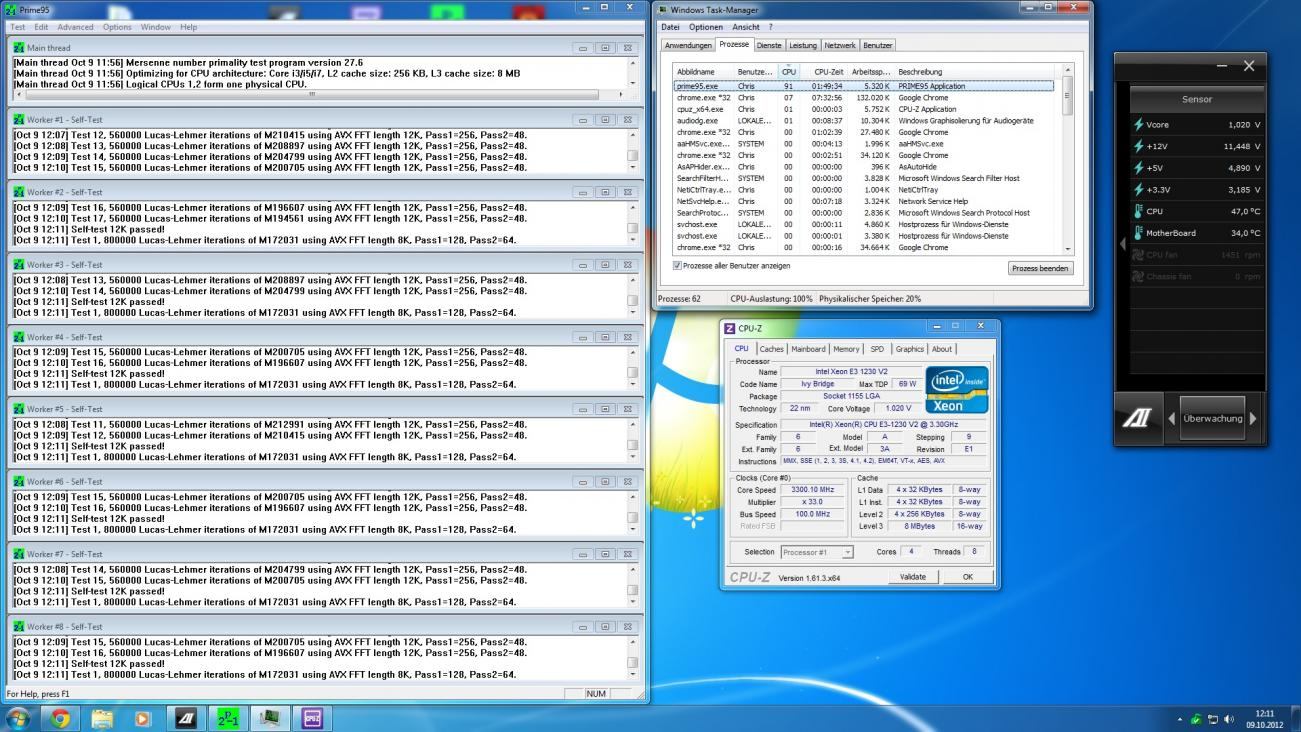This screenshot has width=1301, height=732.
Task: Toggle 'Prozesse aller Benutzer anzeigen' checkbox
Action: 678,266
